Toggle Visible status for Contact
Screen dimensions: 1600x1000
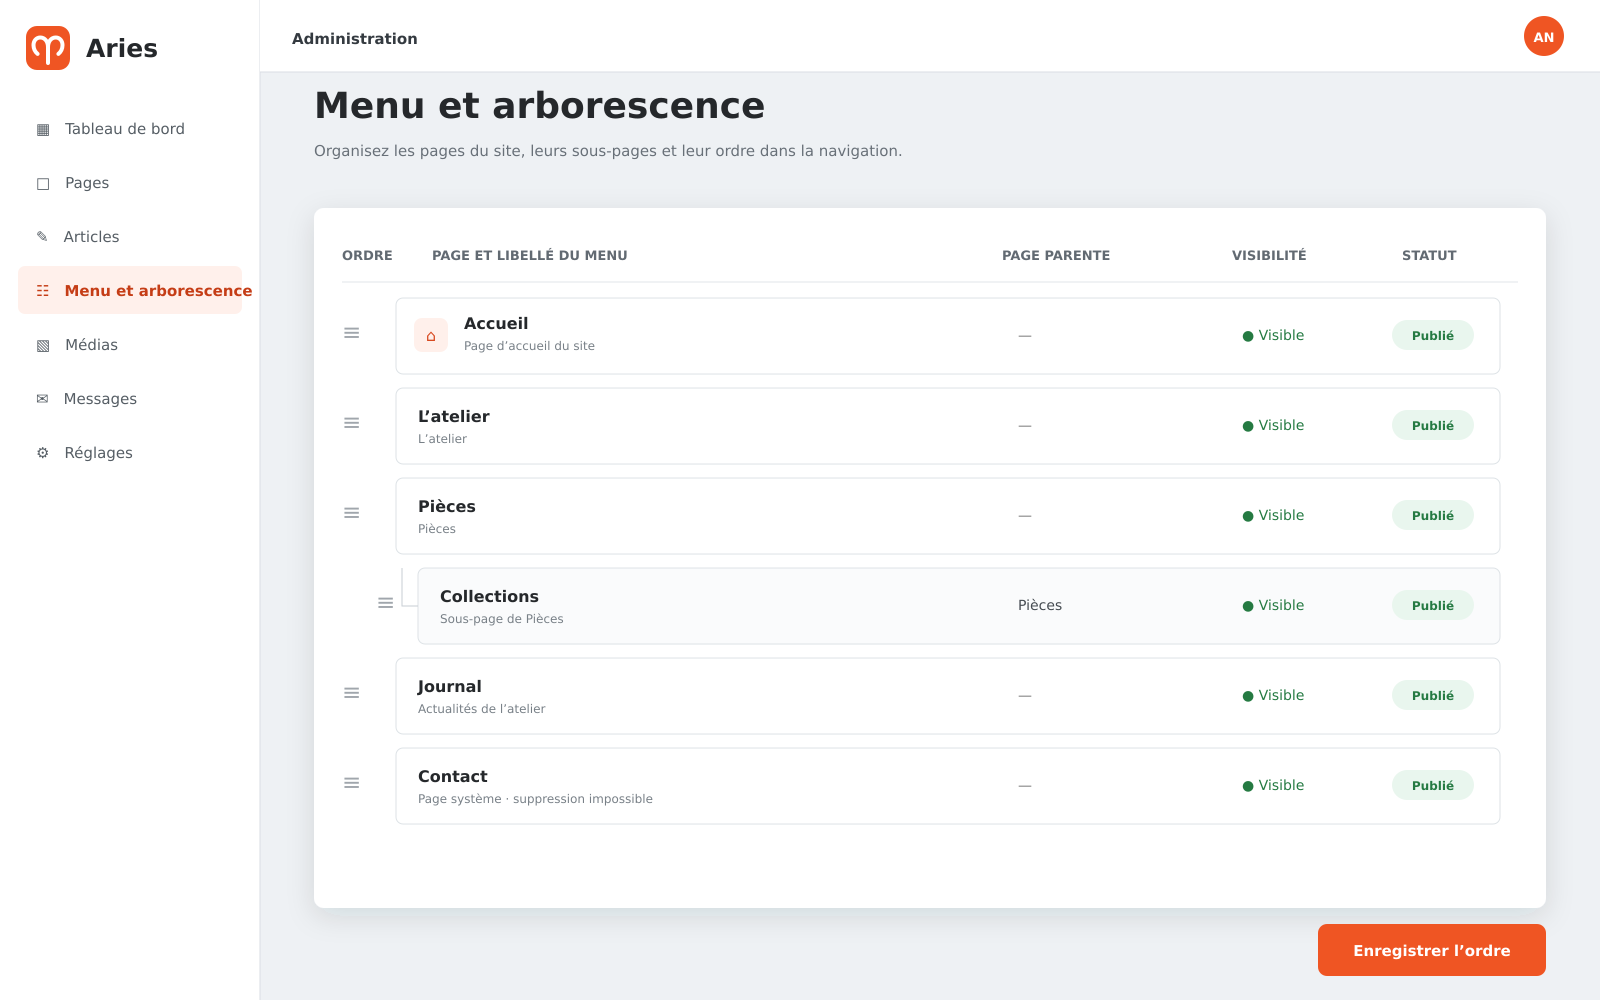[1273, 786]
